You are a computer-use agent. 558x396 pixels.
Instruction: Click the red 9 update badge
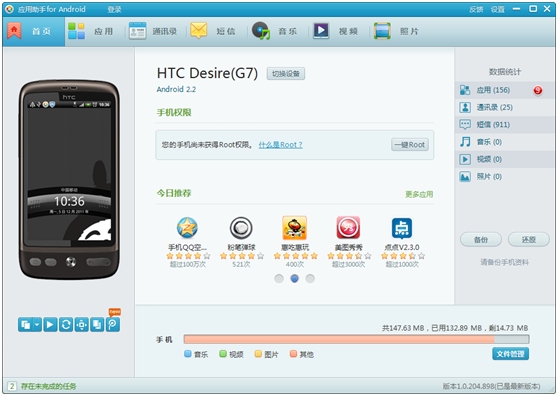(x=538, y=90)
